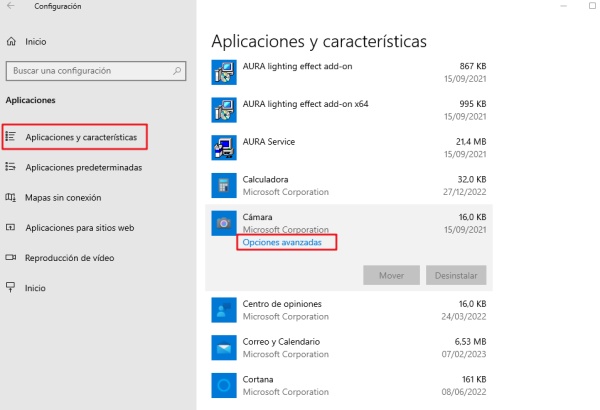This screenshot has height=410, width=600.
Task: Open Aplicaciones y características section
Action: pyautogui.click(x=86, y=136)
